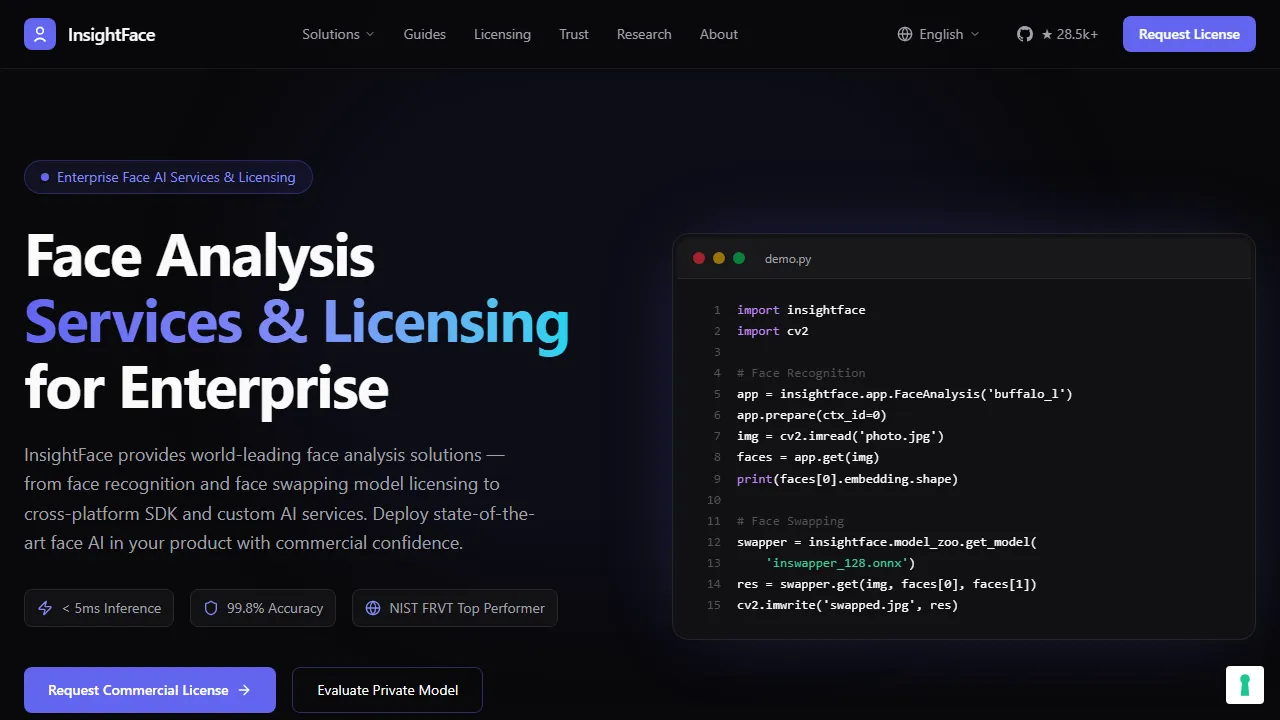
Task: Click code line 'import cv2'
Action: tap(773, 331)
